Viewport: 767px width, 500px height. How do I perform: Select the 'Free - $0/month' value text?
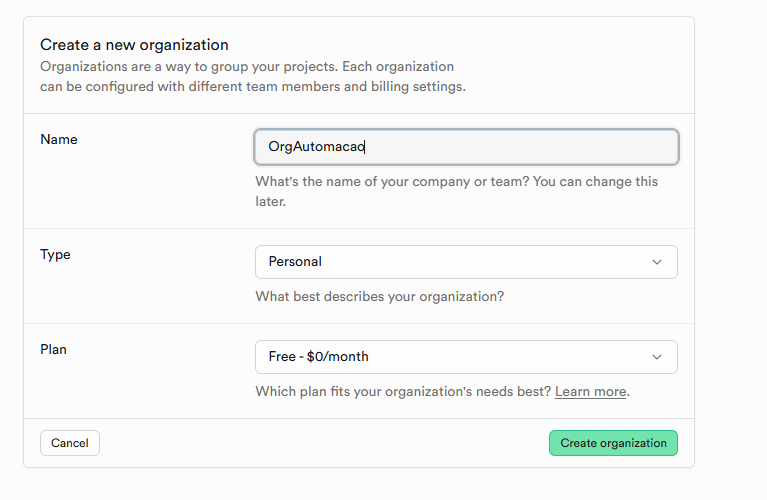coord(318,357)
